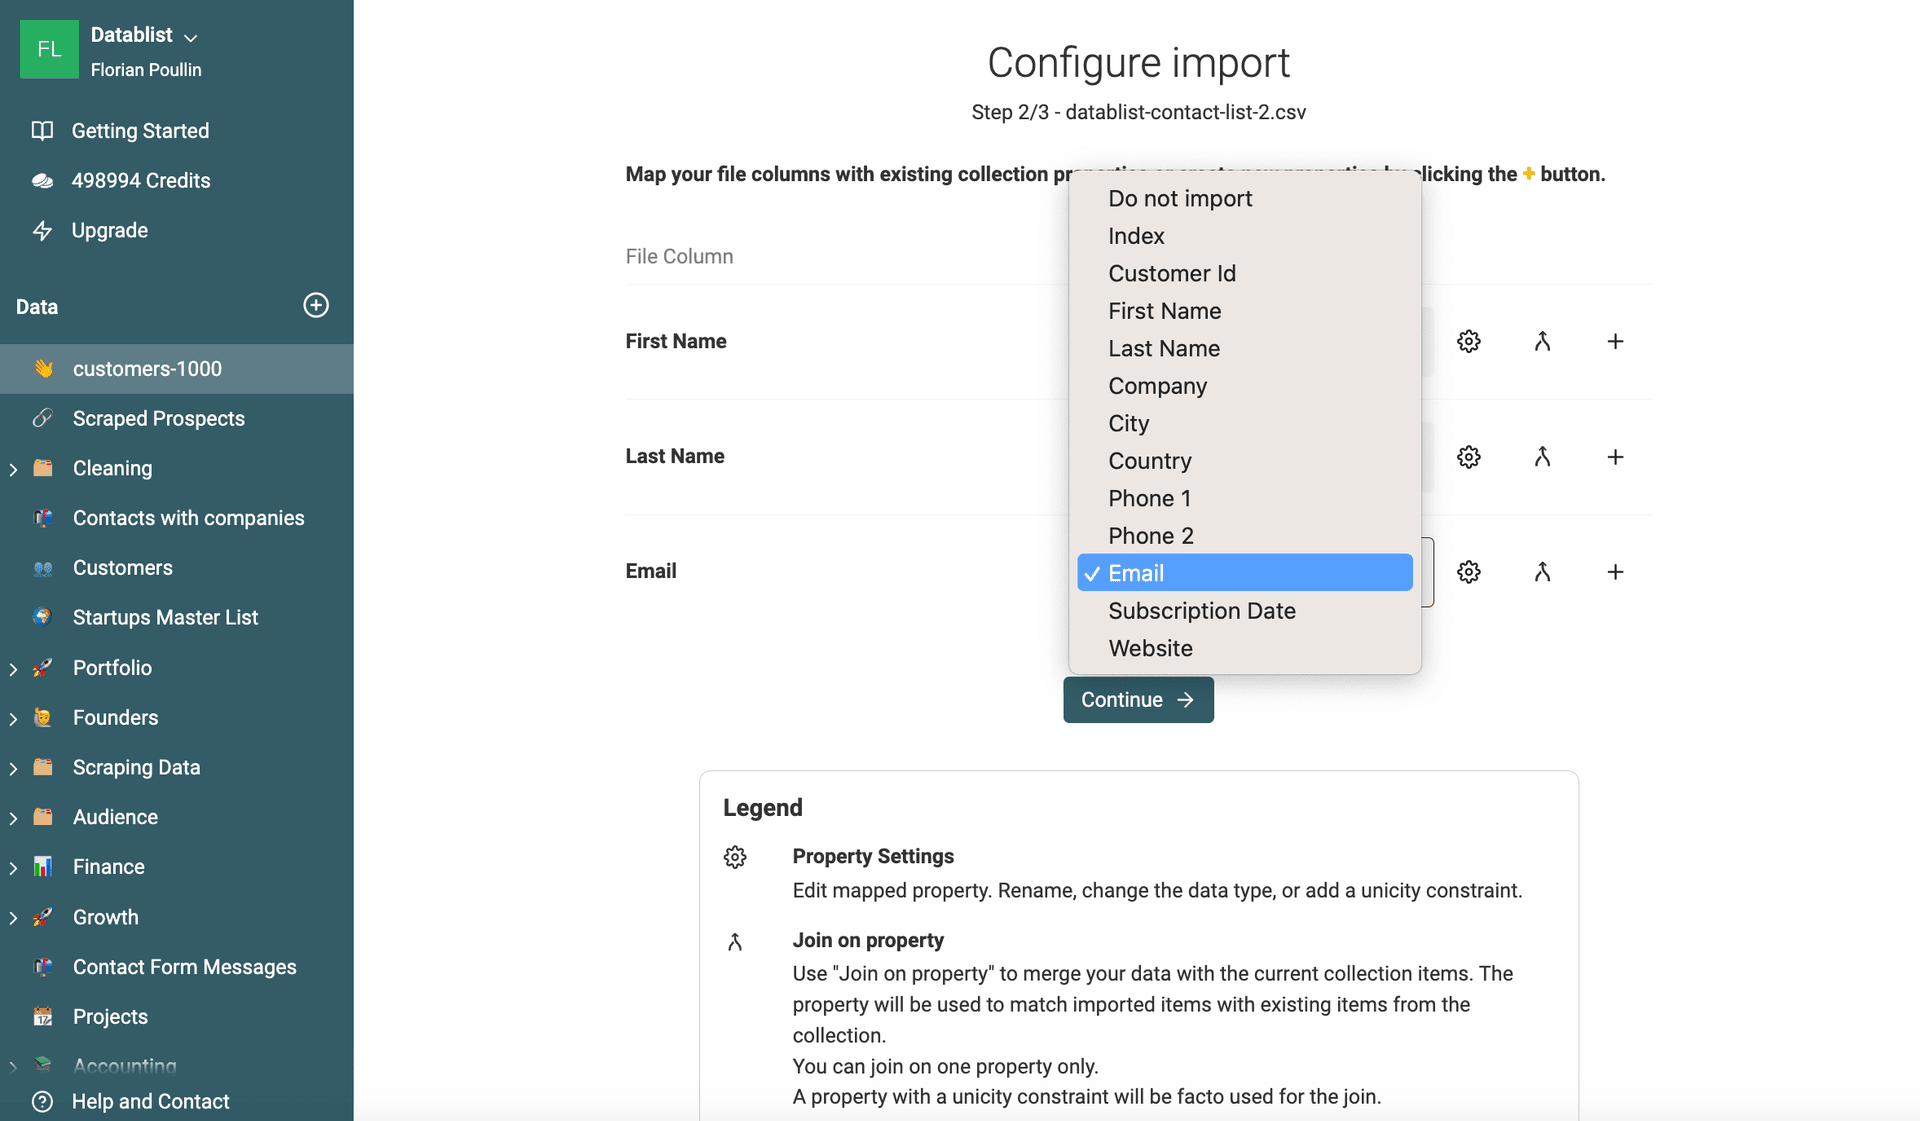Screen dimensions: 1920x1121
Task: Click the Continue button
Action: 1138,699
